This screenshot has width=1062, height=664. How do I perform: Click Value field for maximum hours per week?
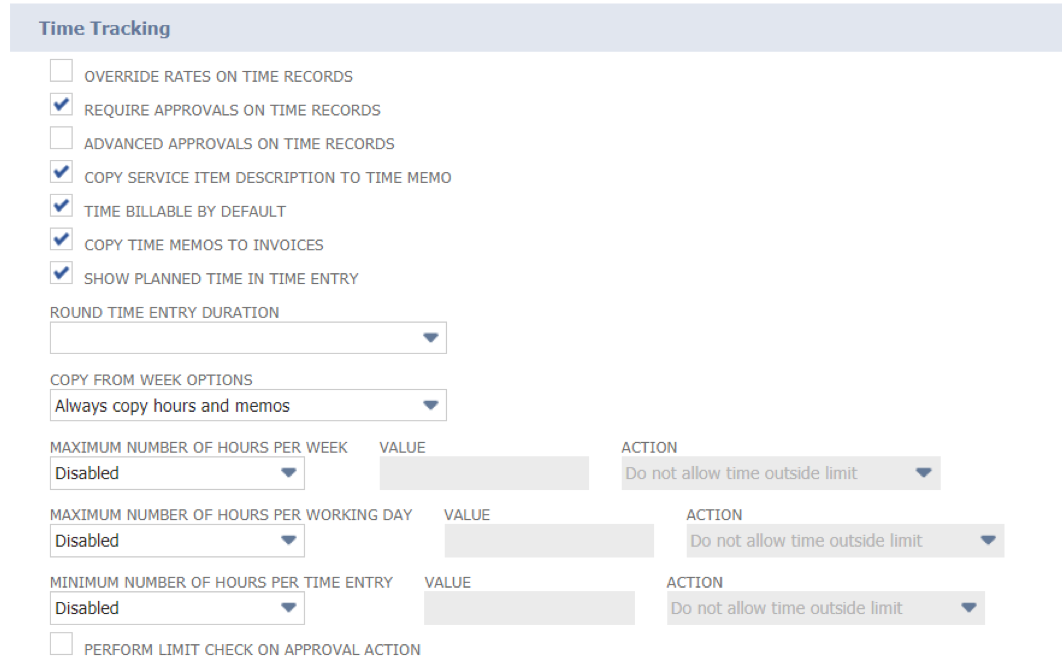click(x=484, y=473)
